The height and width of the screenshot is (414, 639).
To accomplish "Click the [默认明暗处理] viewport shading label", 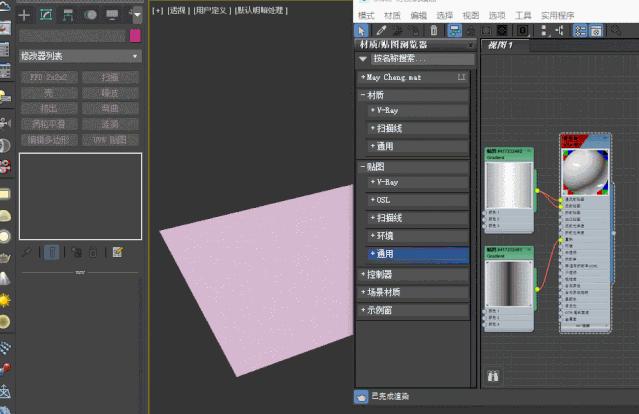I will click(x=261, y=11).
